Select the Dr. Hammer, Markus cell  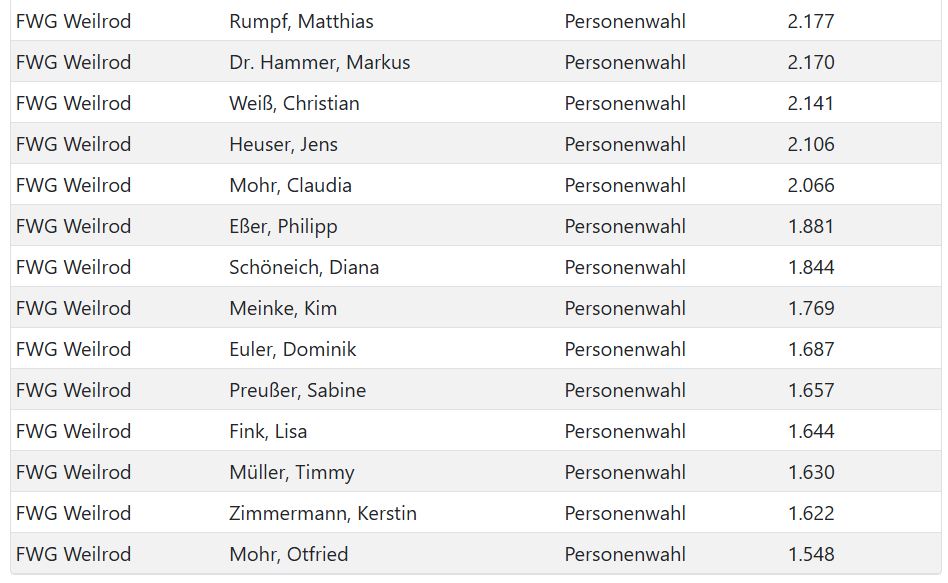pyautogui.click(x=319, y=62)
